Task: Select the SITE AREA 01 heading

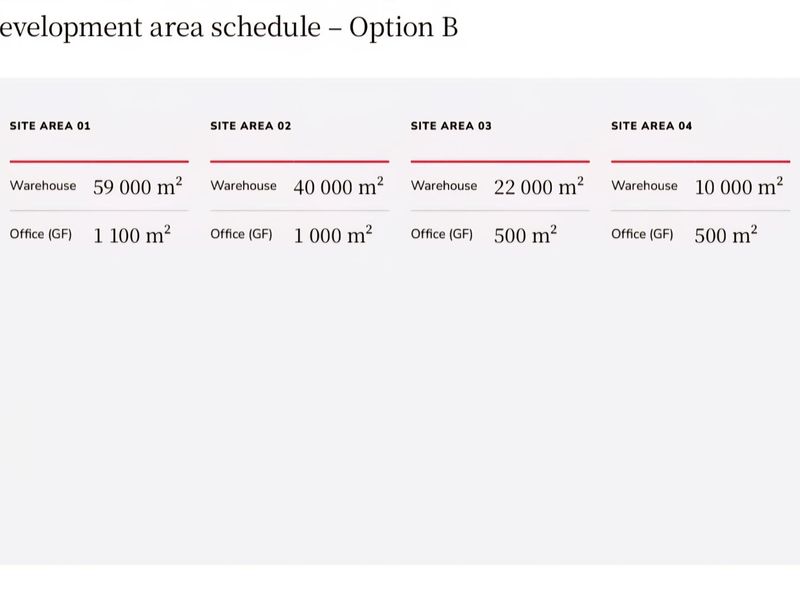Action: (50, 126)
